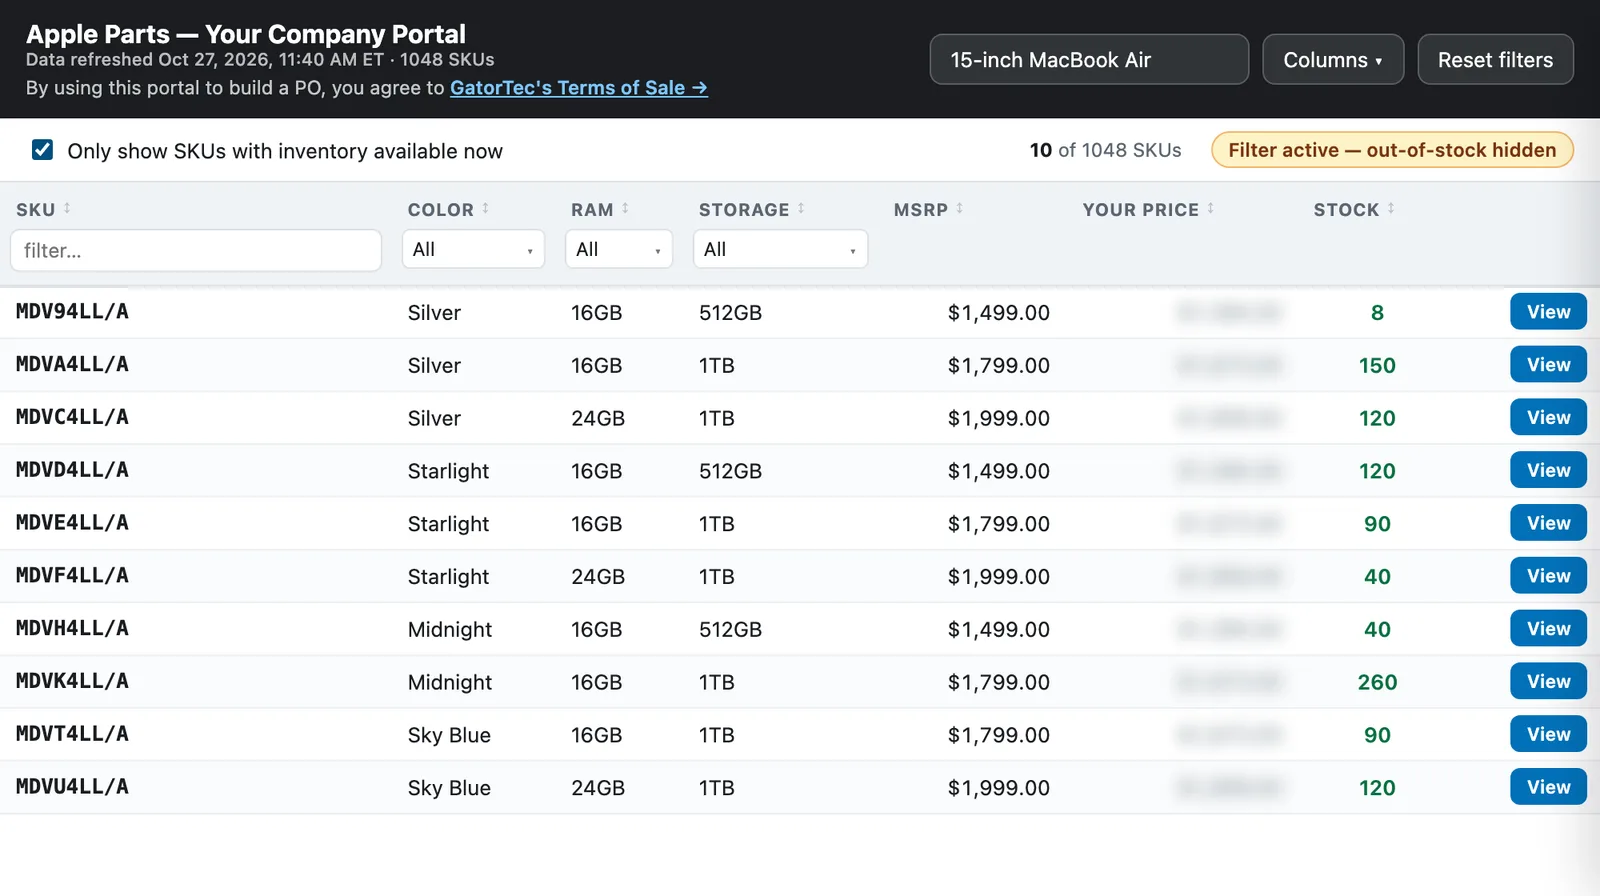Screen dimensions: 1600x896
Task: Click the 15-inch MacBook Air search field
Action: (1089, 60)
